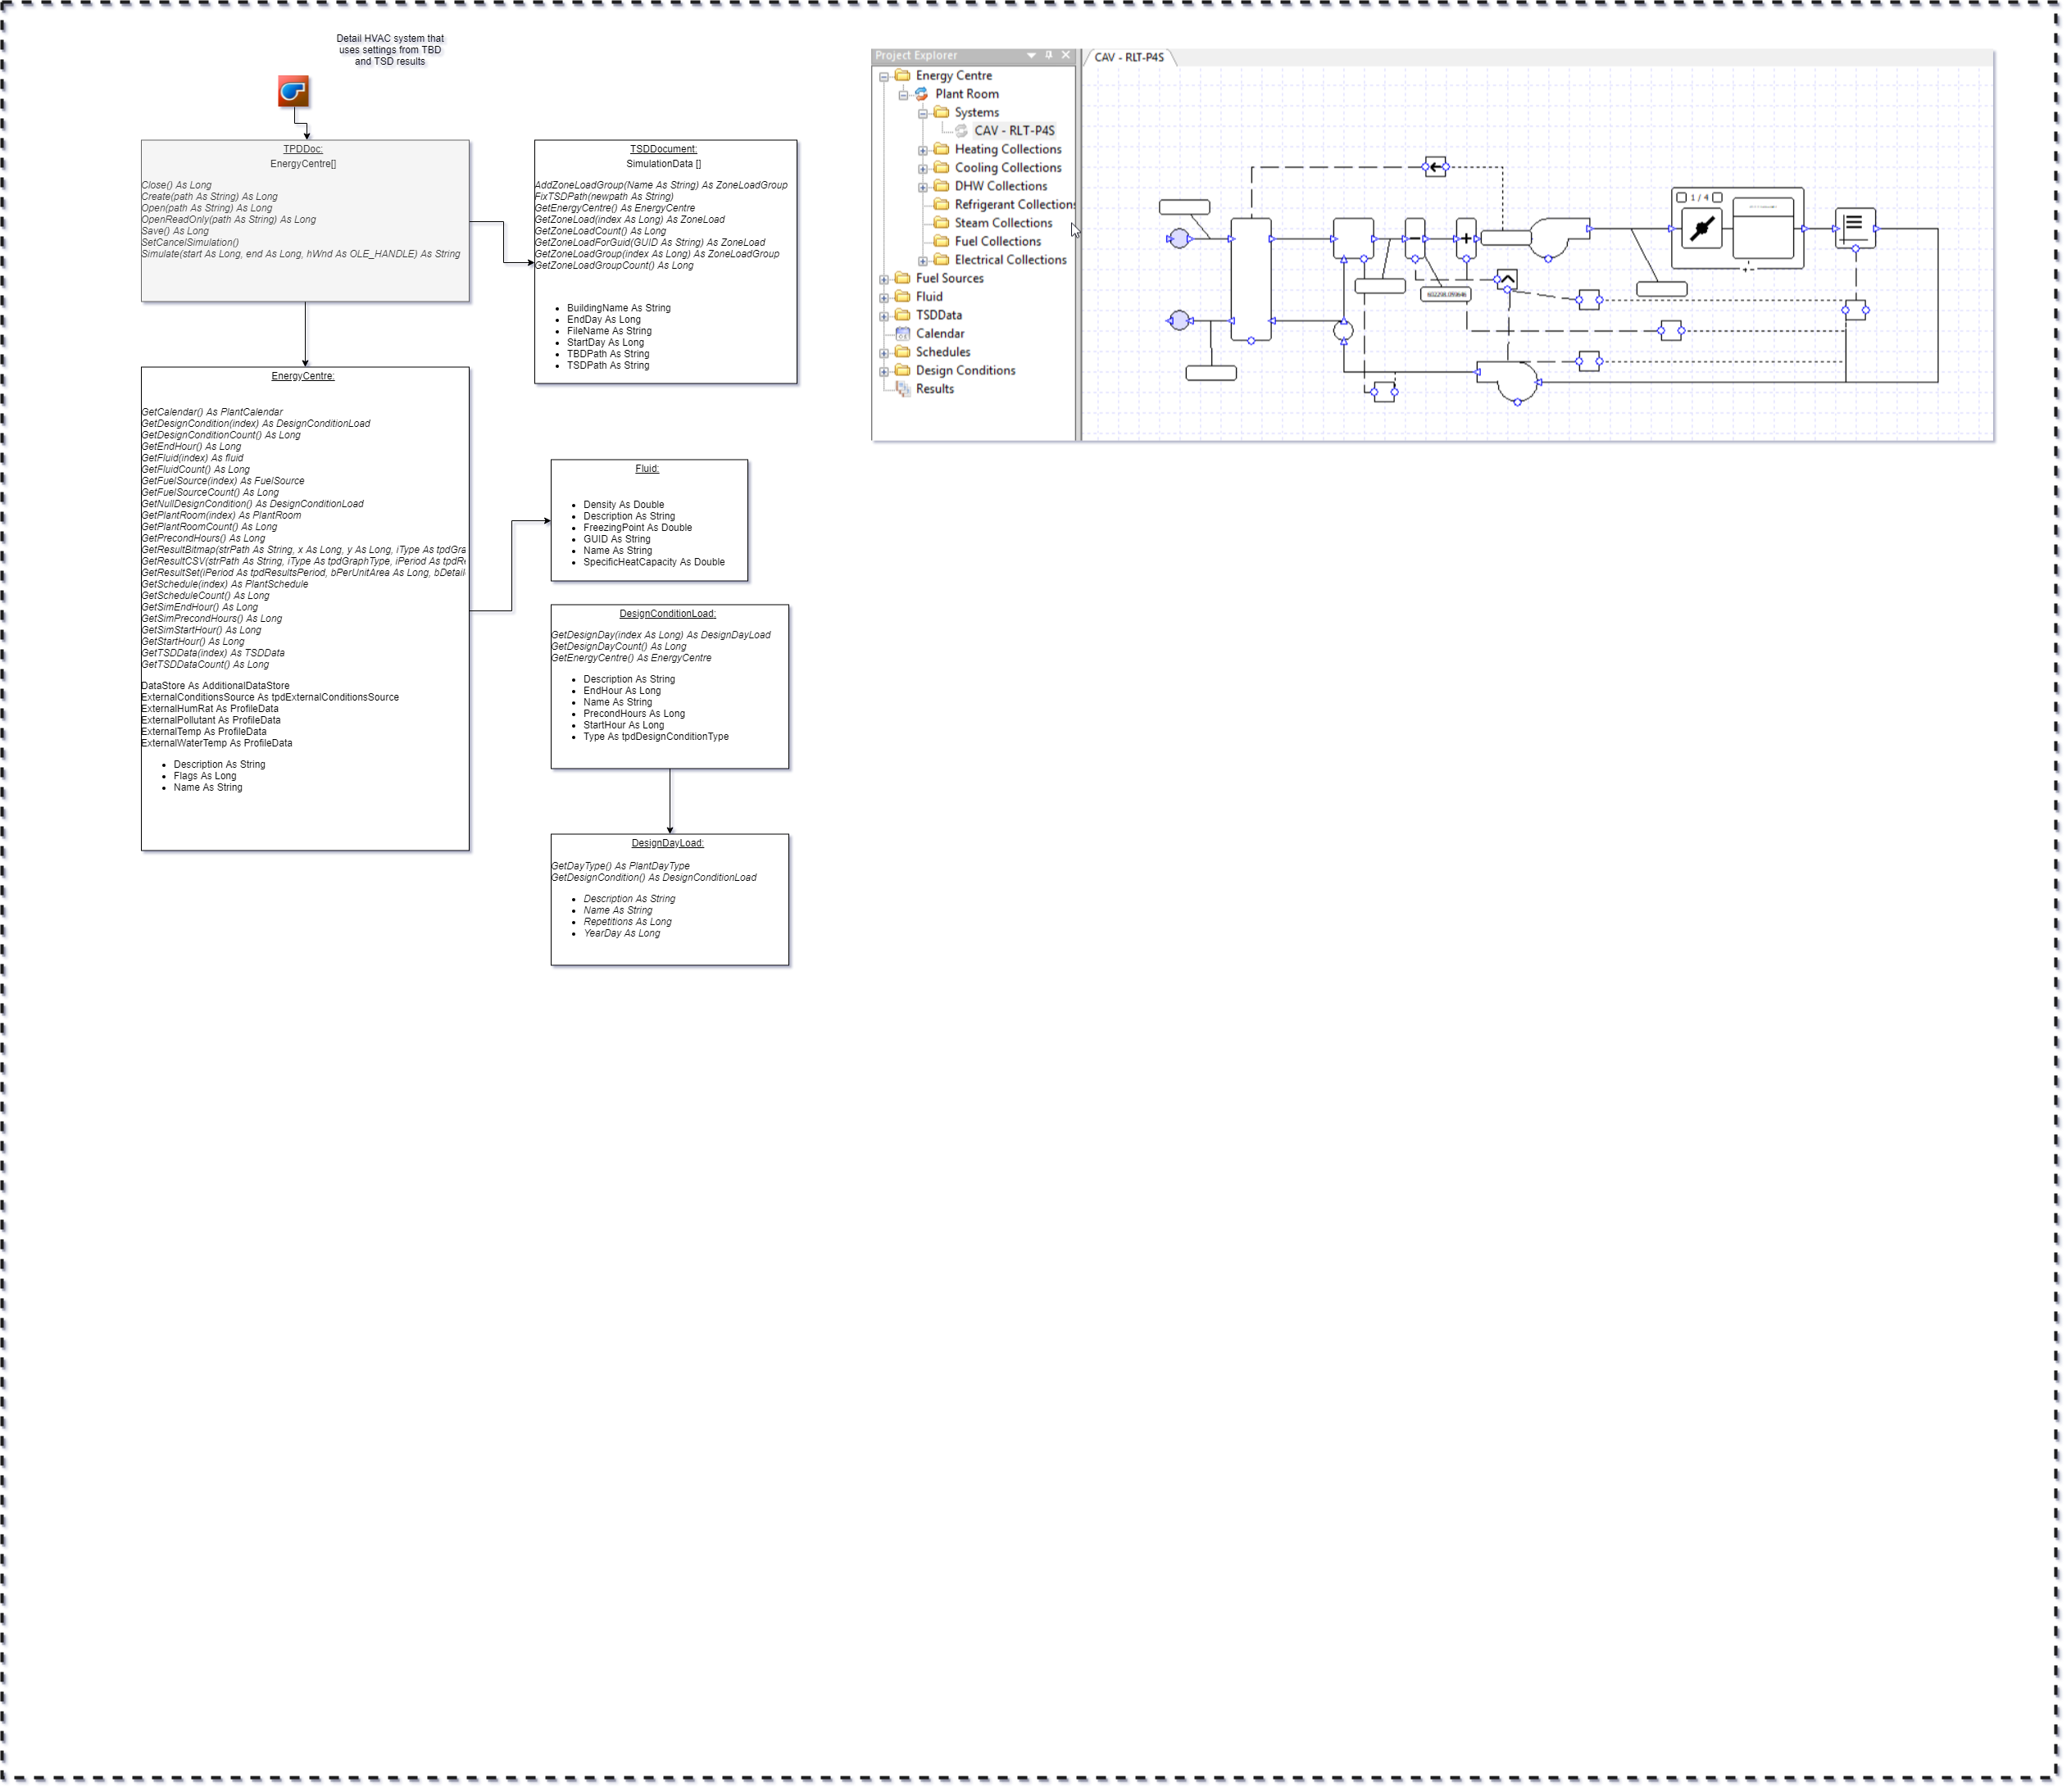Select the tall exchanger component on the left
2071x1792 pixels.
1251,280
